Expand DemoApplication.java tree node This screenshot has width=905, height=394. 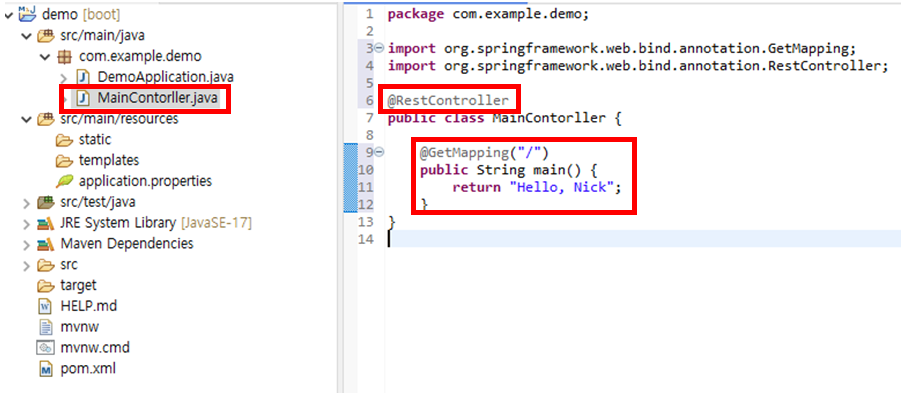coord(64,77)
